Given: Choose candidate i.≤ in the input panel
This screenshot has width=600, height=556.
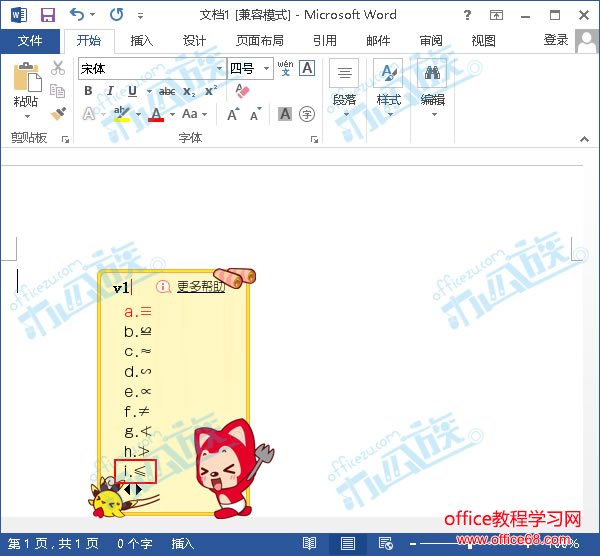Looking at the screenshot, I should [x=135, y=471].
